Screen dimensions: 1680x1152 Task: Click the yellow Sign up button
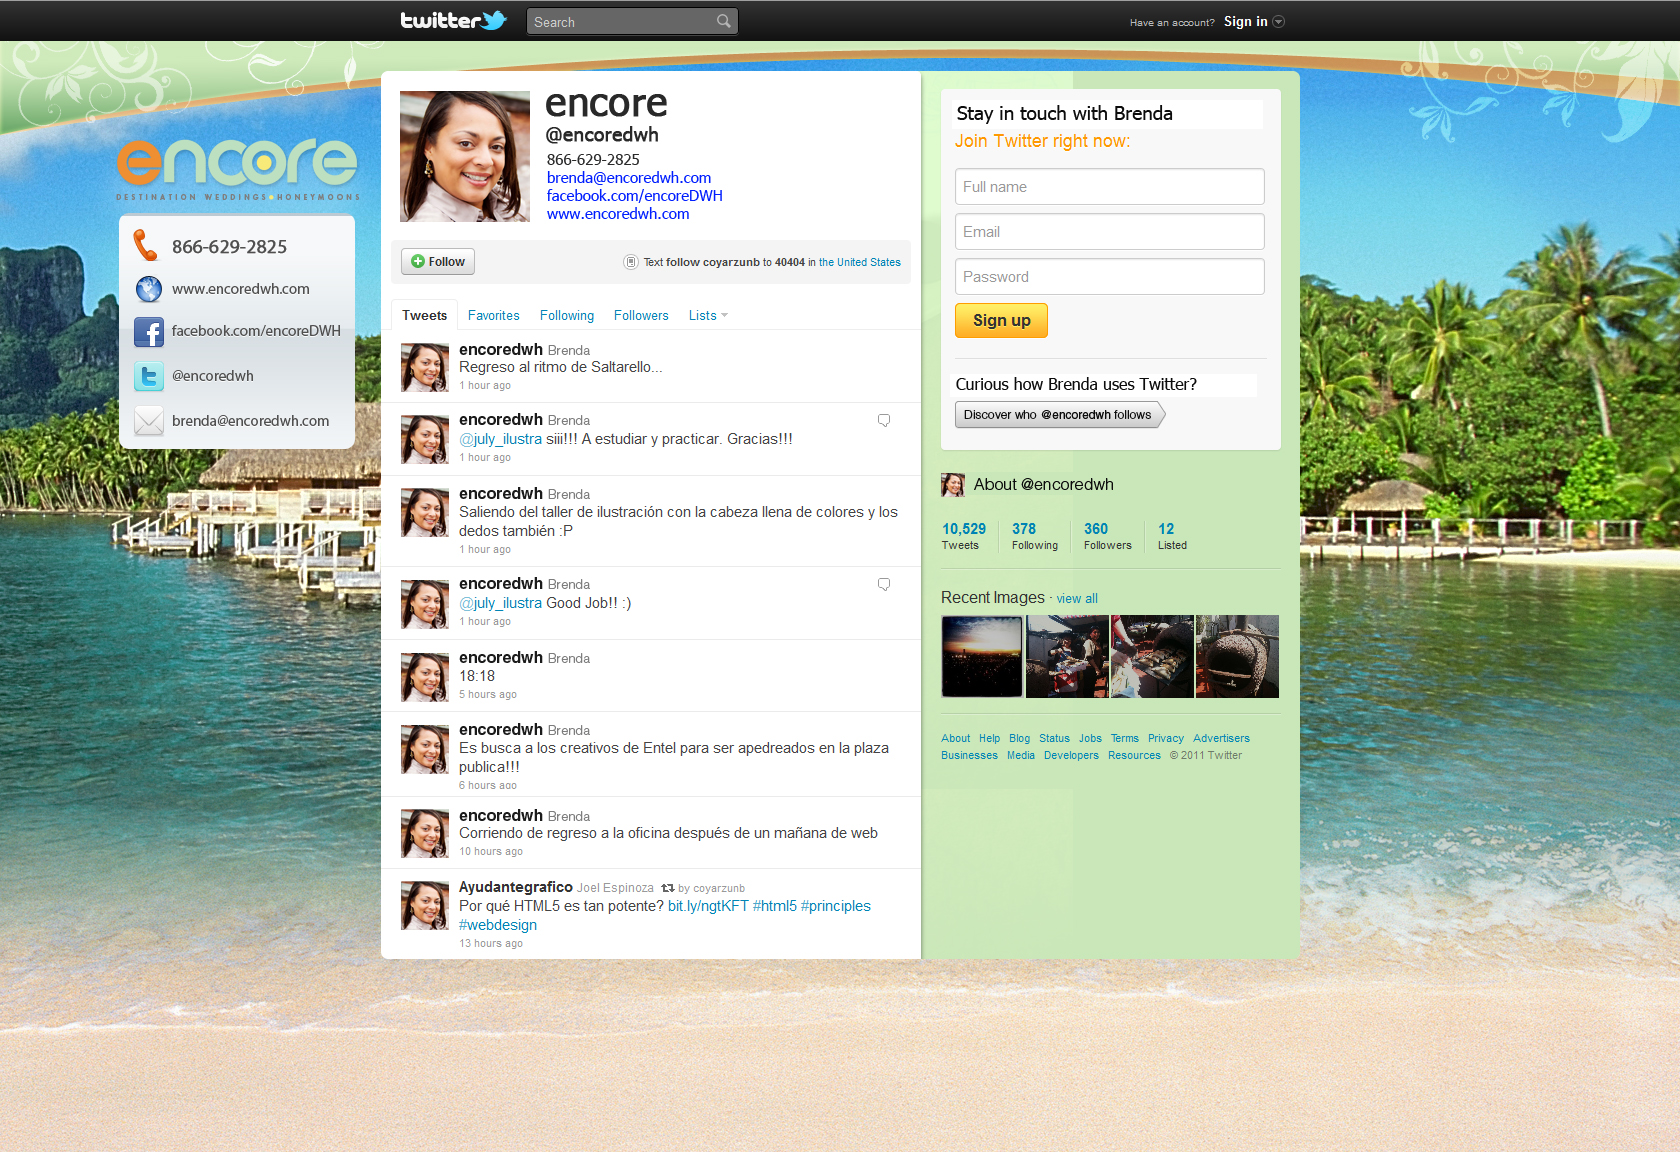tap(1001, 321)
